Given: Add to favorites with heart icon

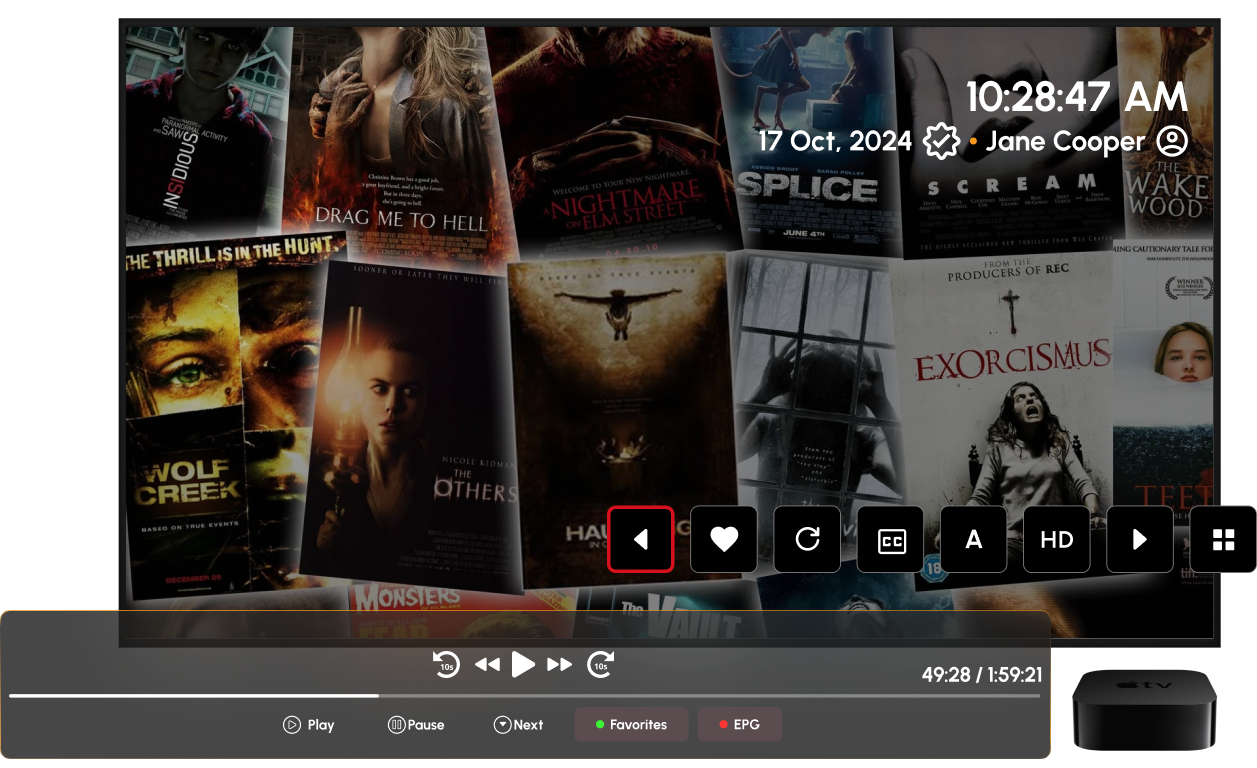Looking at the screenshot, I should (x=724, y=540).
